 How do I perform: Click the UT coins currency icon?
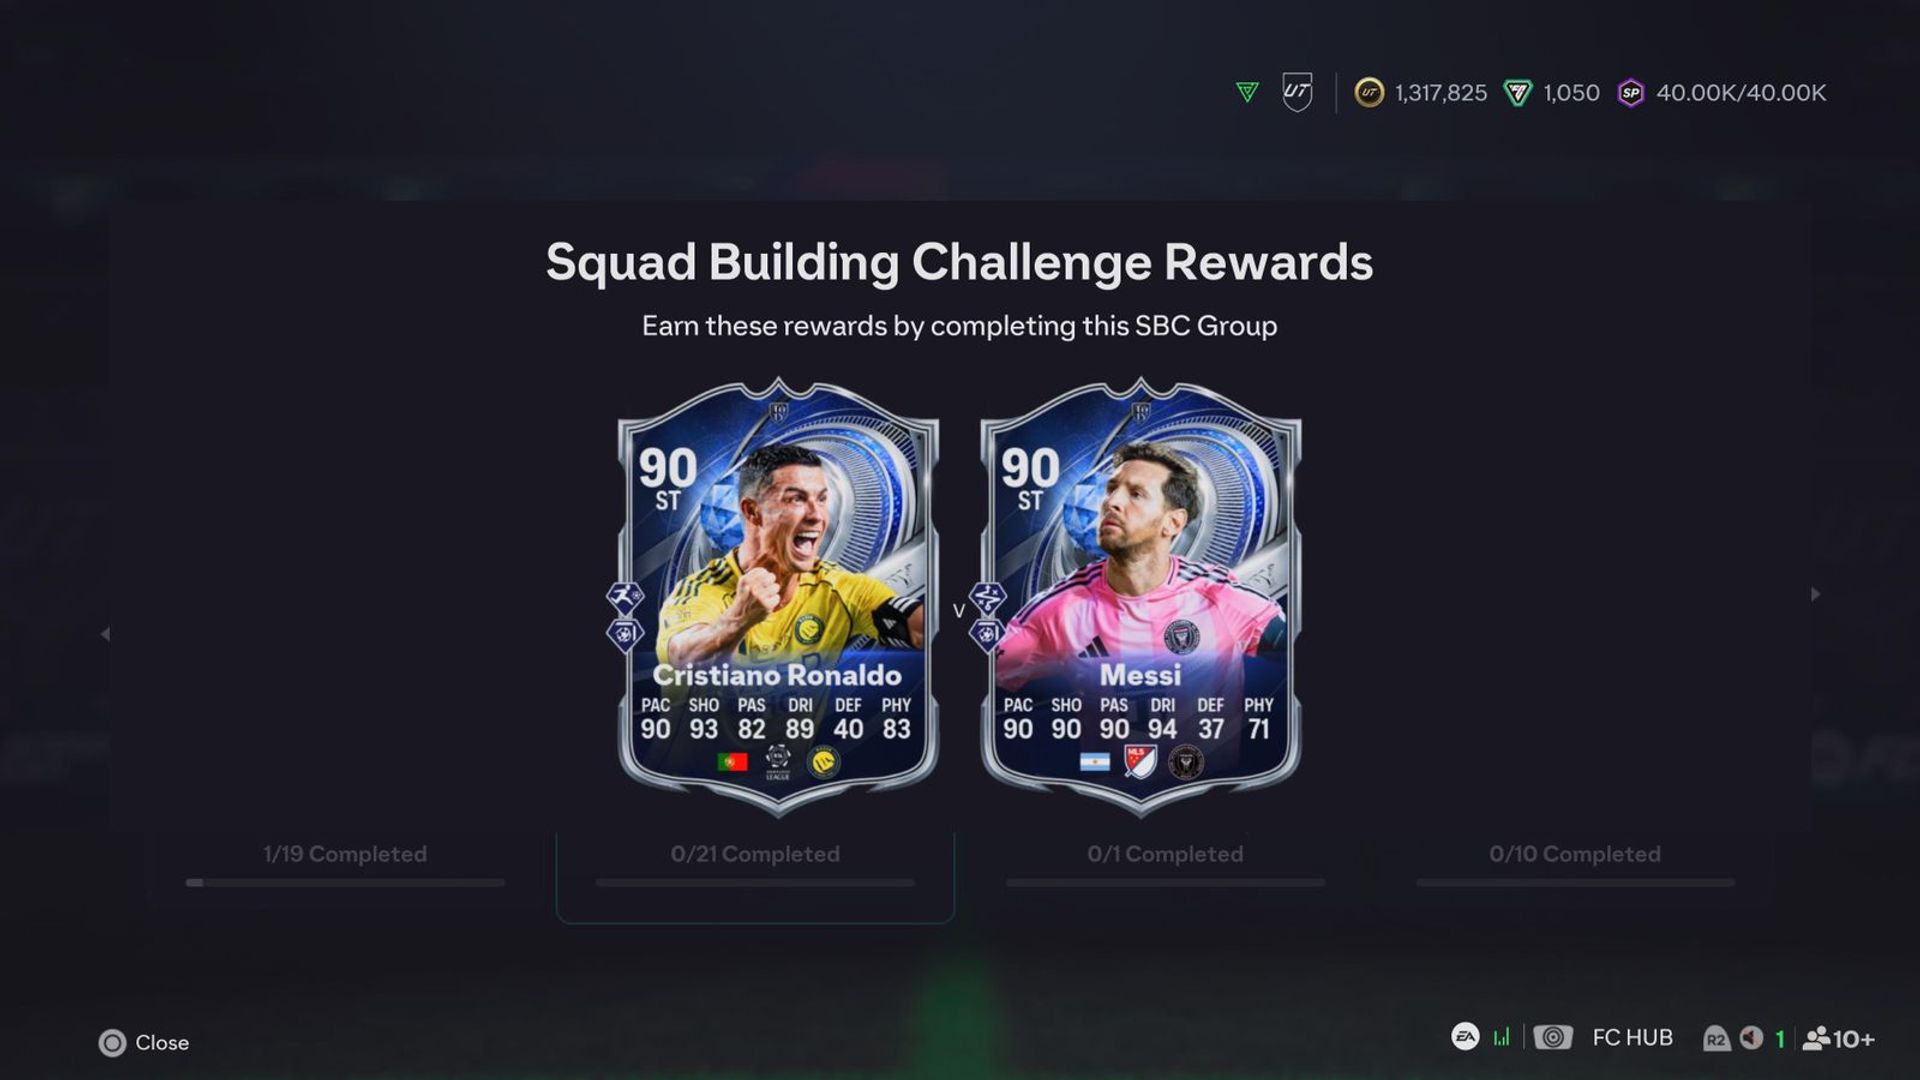tap(1369, 93)
